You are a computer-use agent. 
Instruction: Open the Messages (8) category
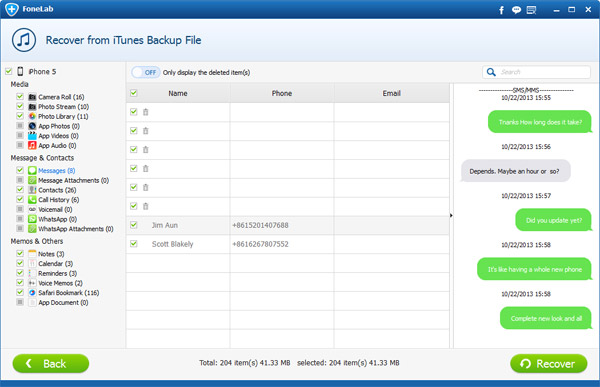tap(57, 171)
